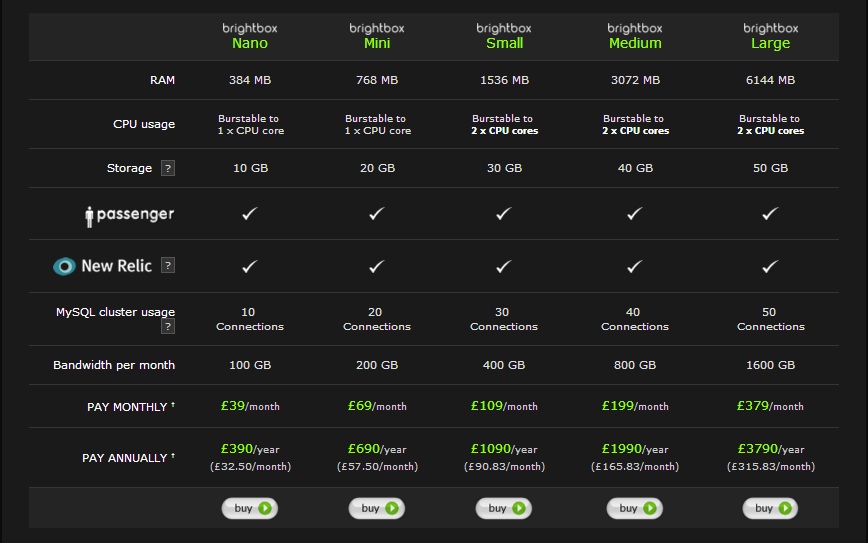This screenshot has height=543, width=868.
Task: Buy the Brightbox Nano plan
Action: point(250,508)
